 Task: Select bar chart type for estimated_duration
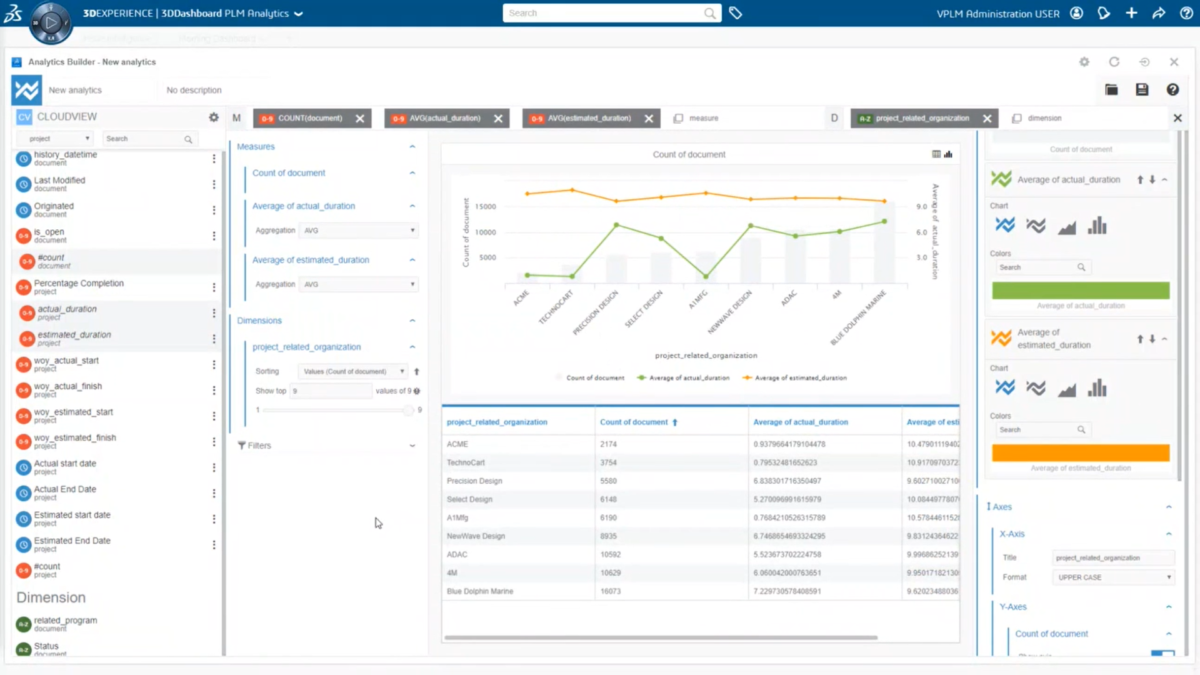[1097, 387]
